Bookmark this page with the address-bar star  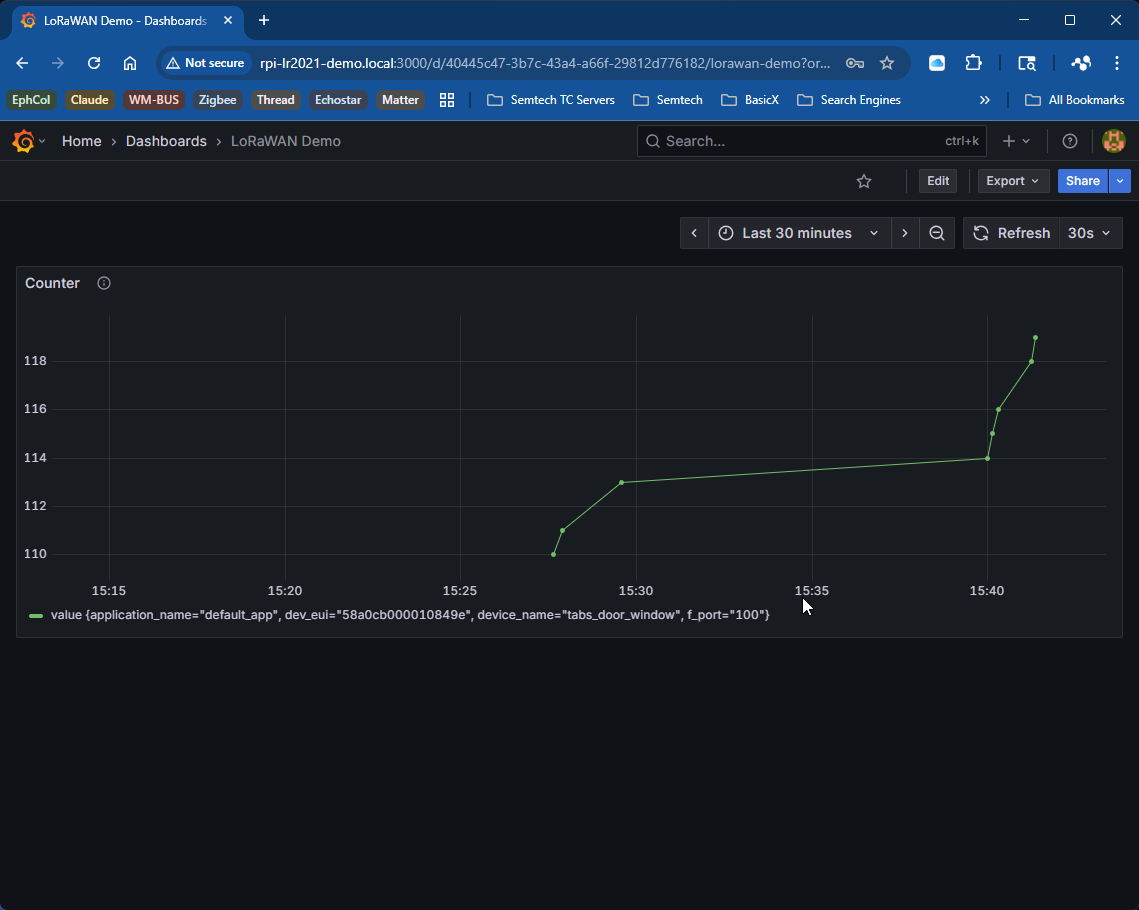click(887, 63)
